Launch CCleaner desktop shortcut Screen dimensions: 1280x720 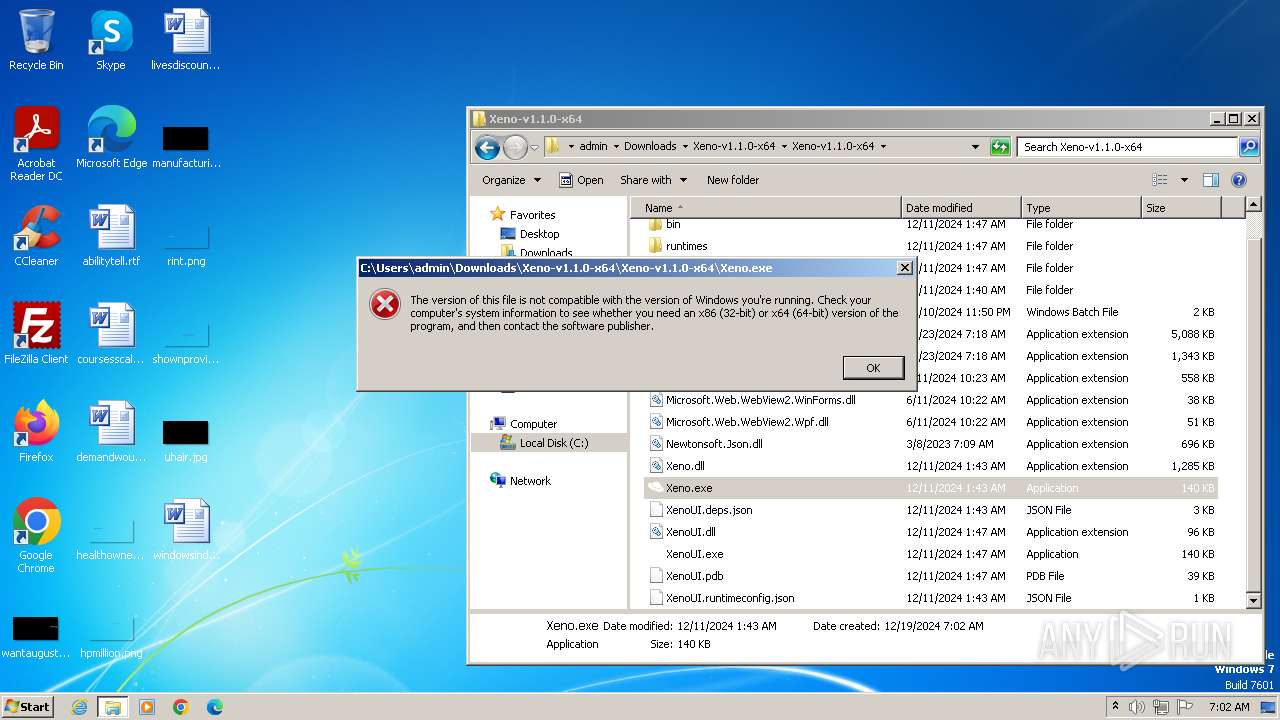pyautogui.click(x=36, y=236)
